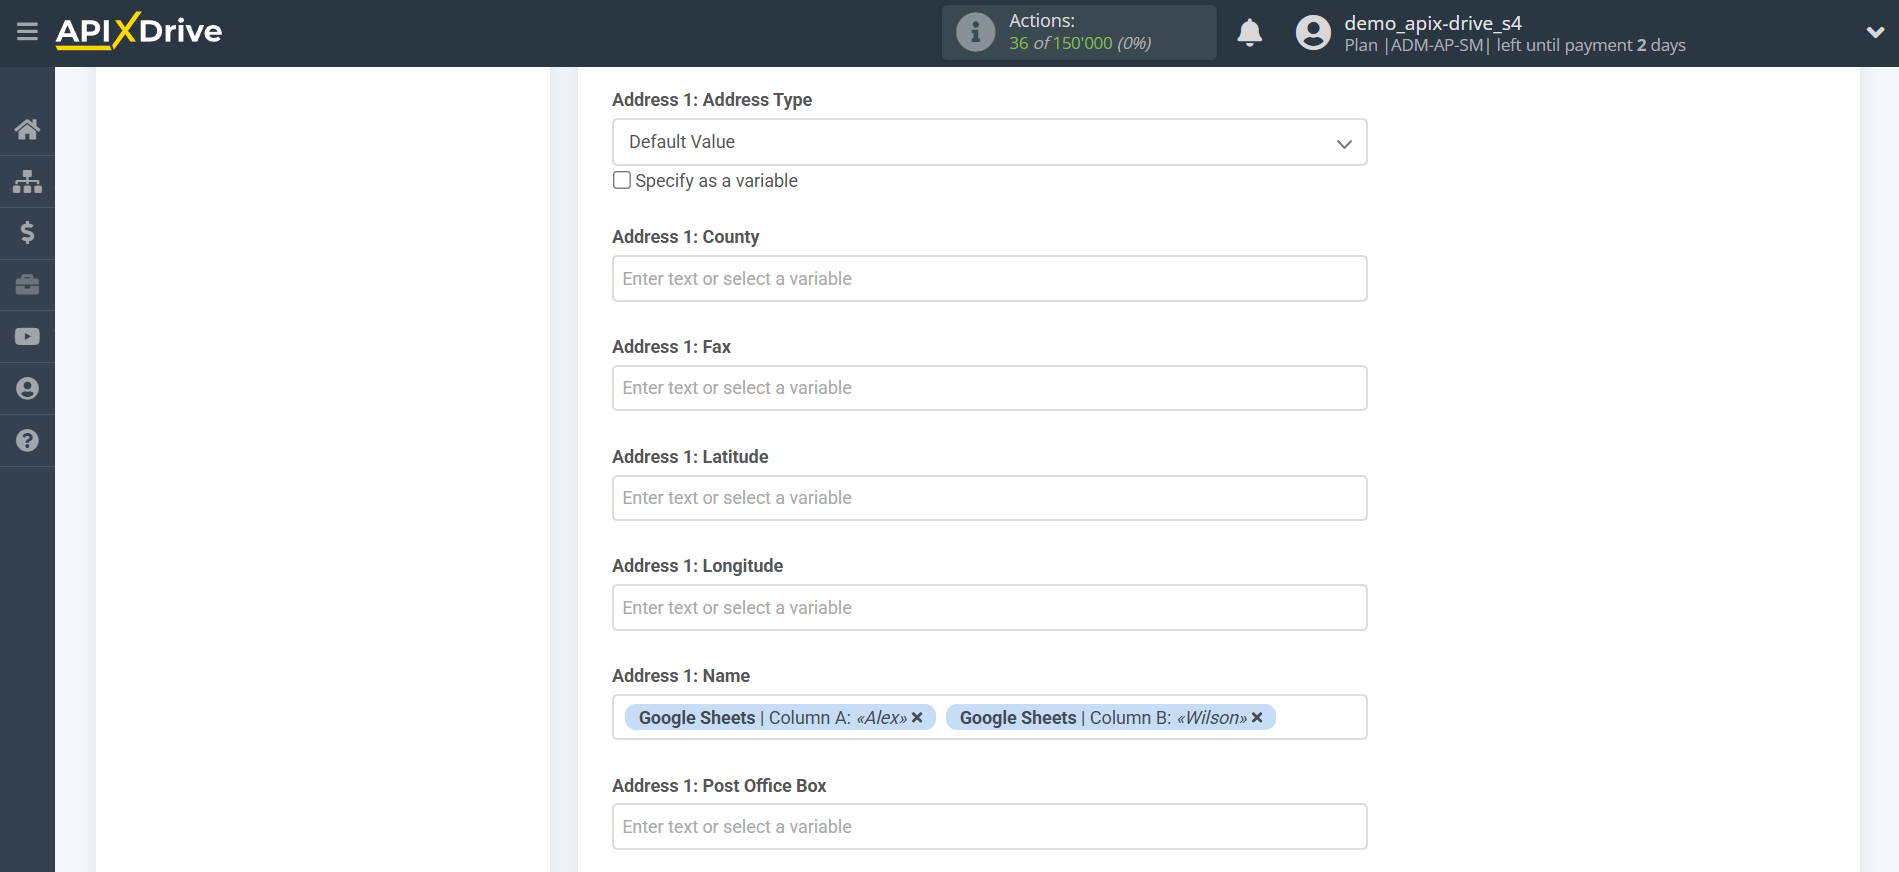
Task: Open the briefcase services icon
Action: [x=27, y=285]
